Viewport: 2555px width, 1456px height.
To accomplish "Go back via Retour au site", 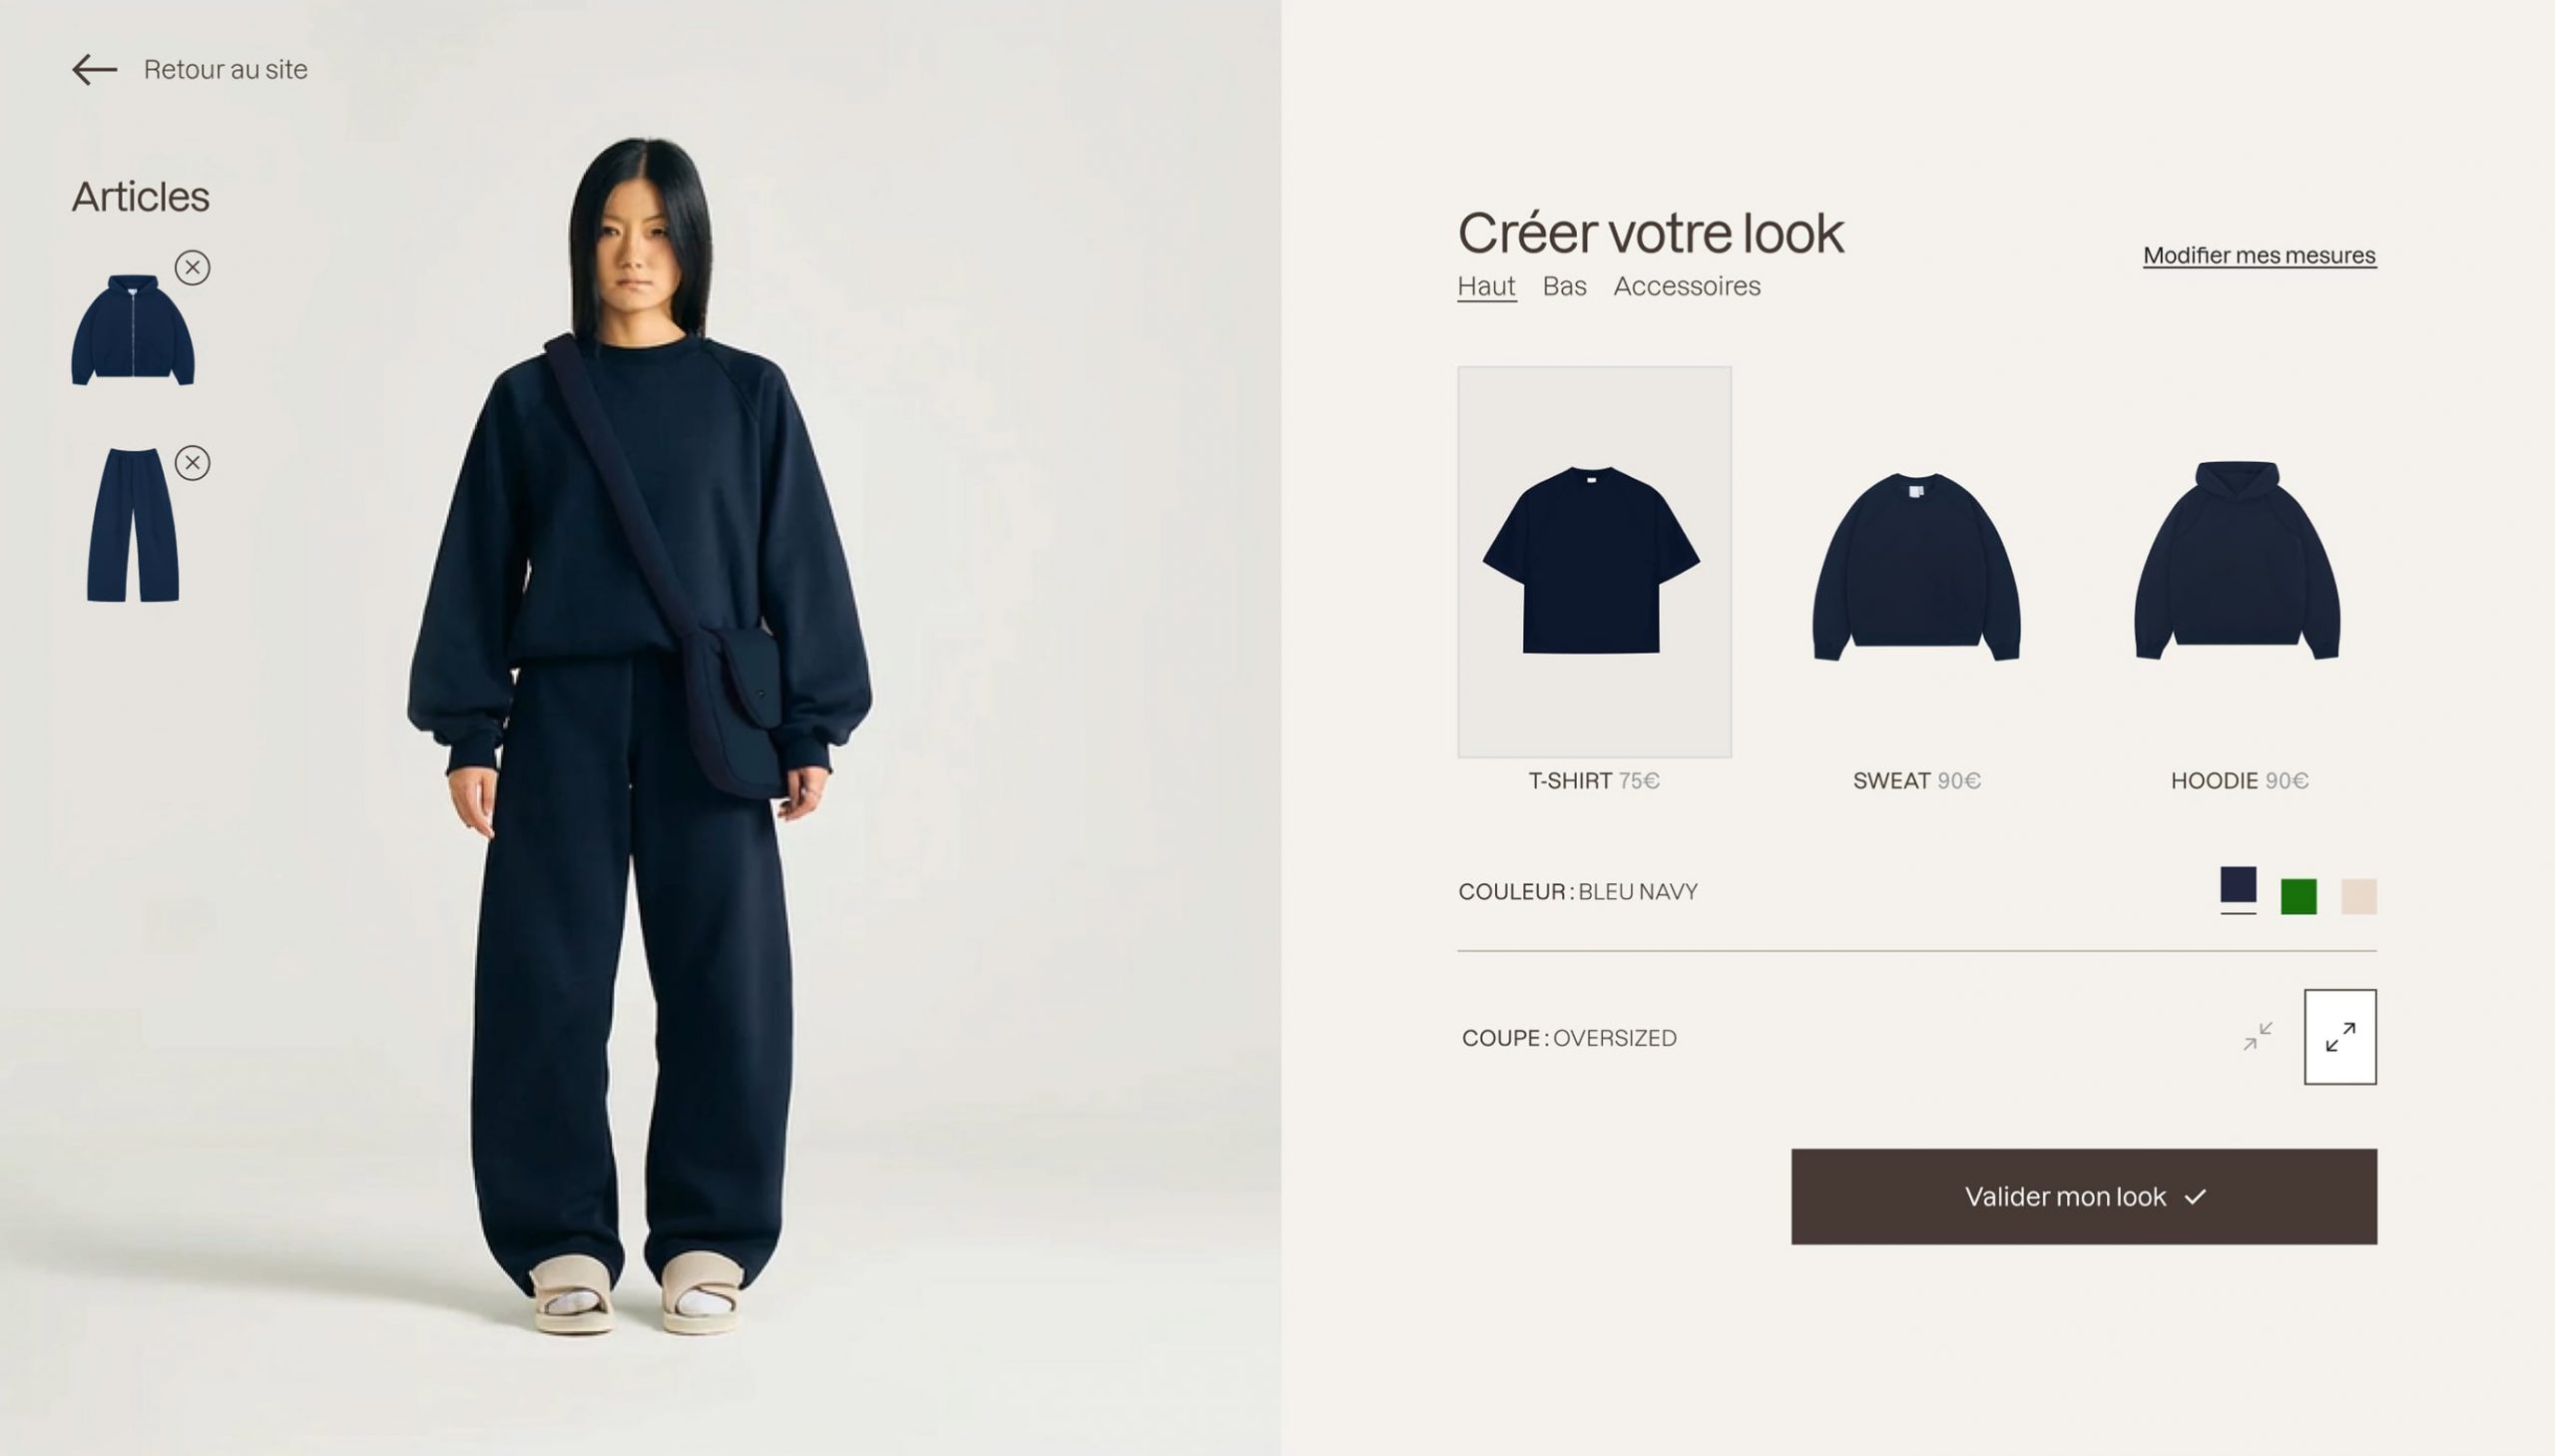I will point(226,69).
